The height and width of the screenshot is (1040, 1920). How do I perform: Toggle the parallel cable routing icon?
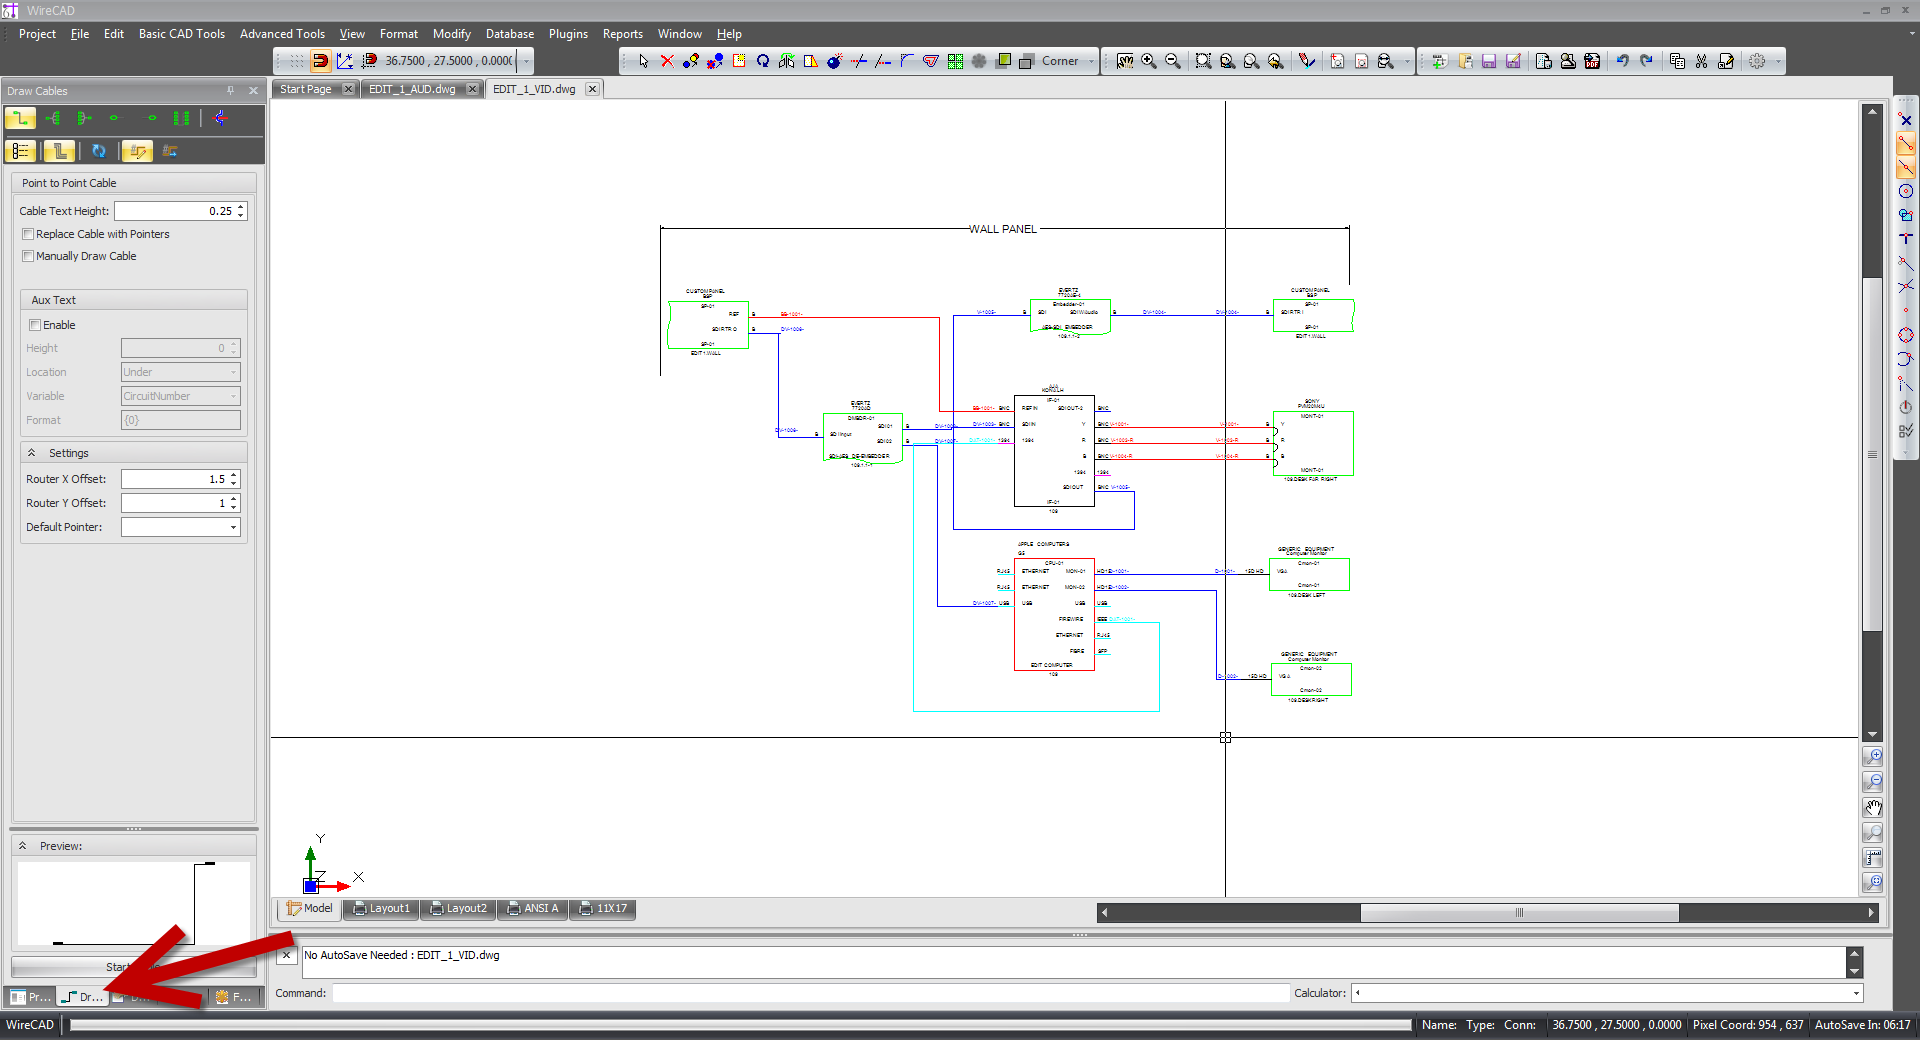pos(59,151)
